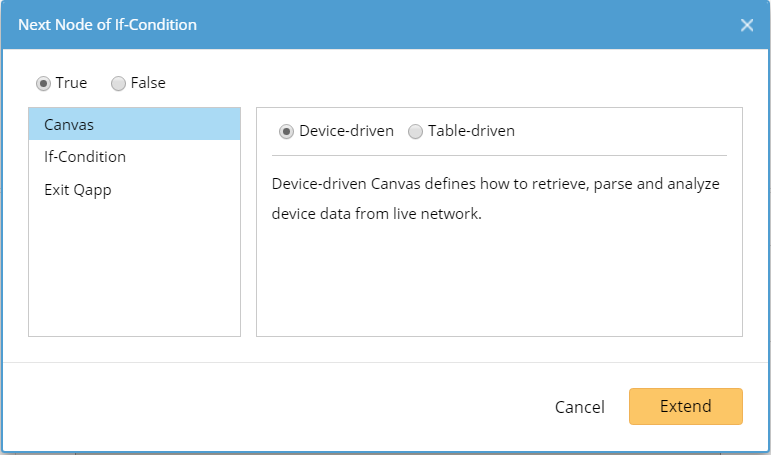This screenshot has height=455, width=771.
Task: Click the 'Table-driven' label text
Action: 471,131
